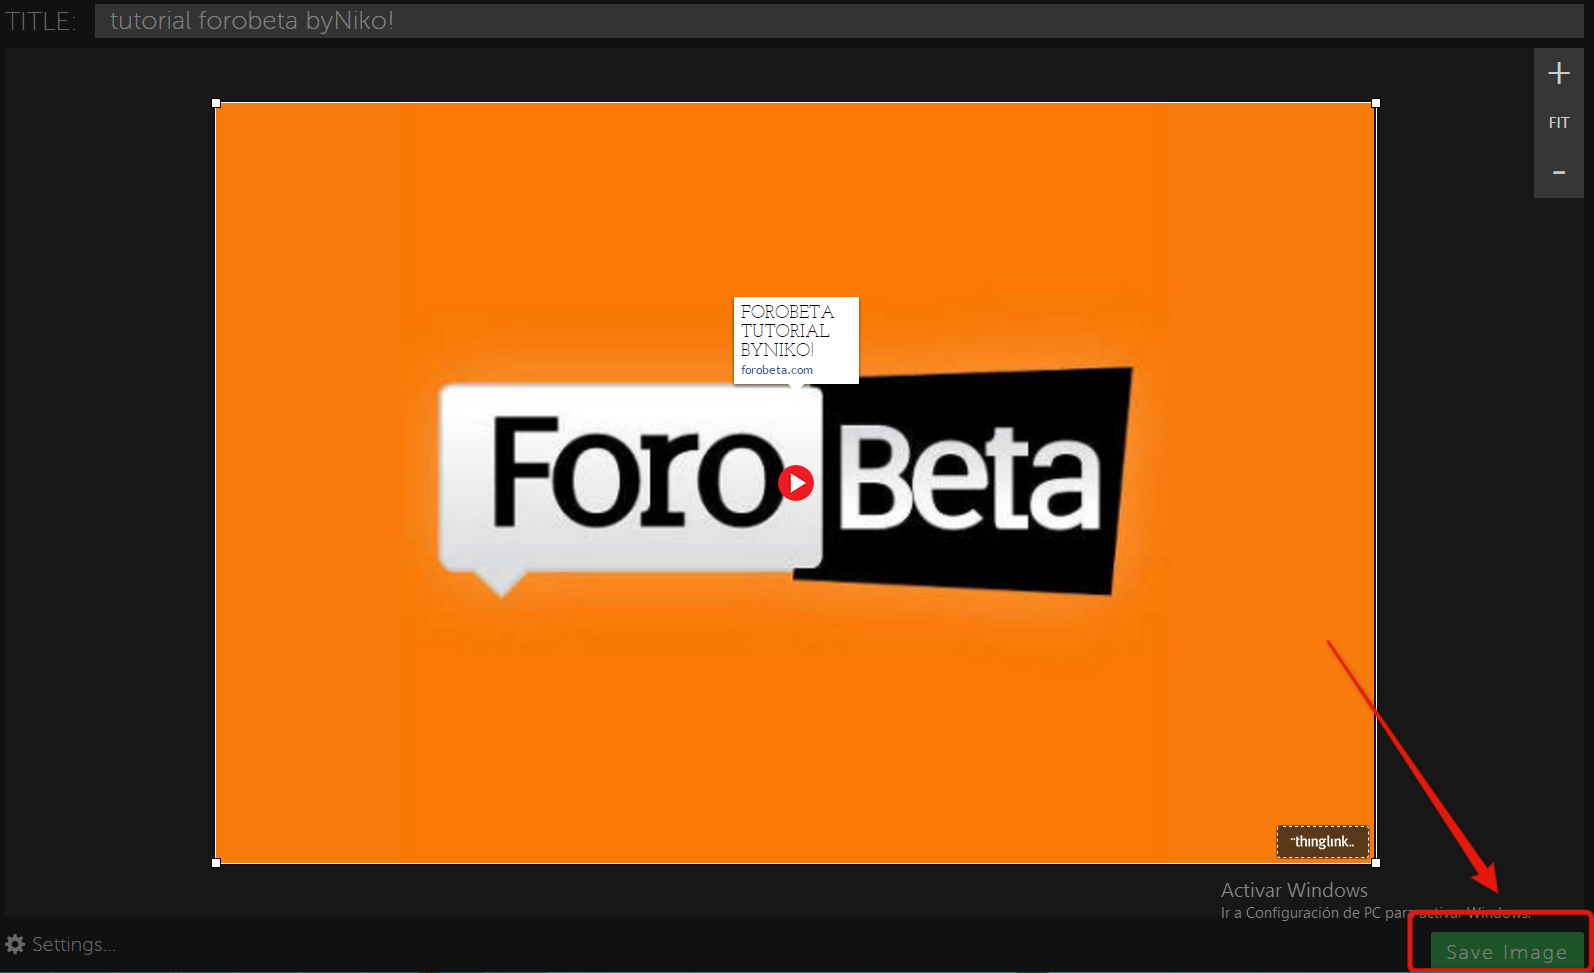Image resolution: width=1594 pixels, height=973 pixels.
Task: Click the TITLE input field
Action: [x=839, y=21]
